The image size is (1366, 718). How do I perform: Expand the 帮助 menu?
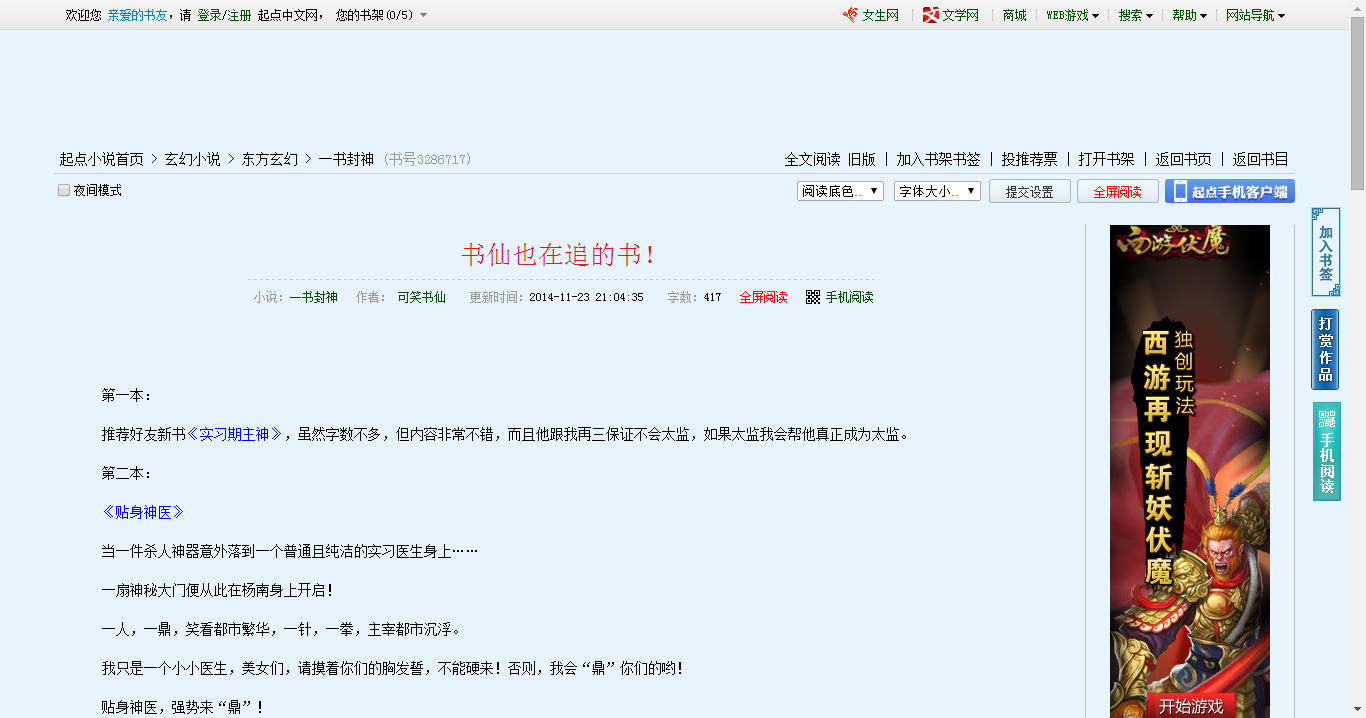point(1189,15)
